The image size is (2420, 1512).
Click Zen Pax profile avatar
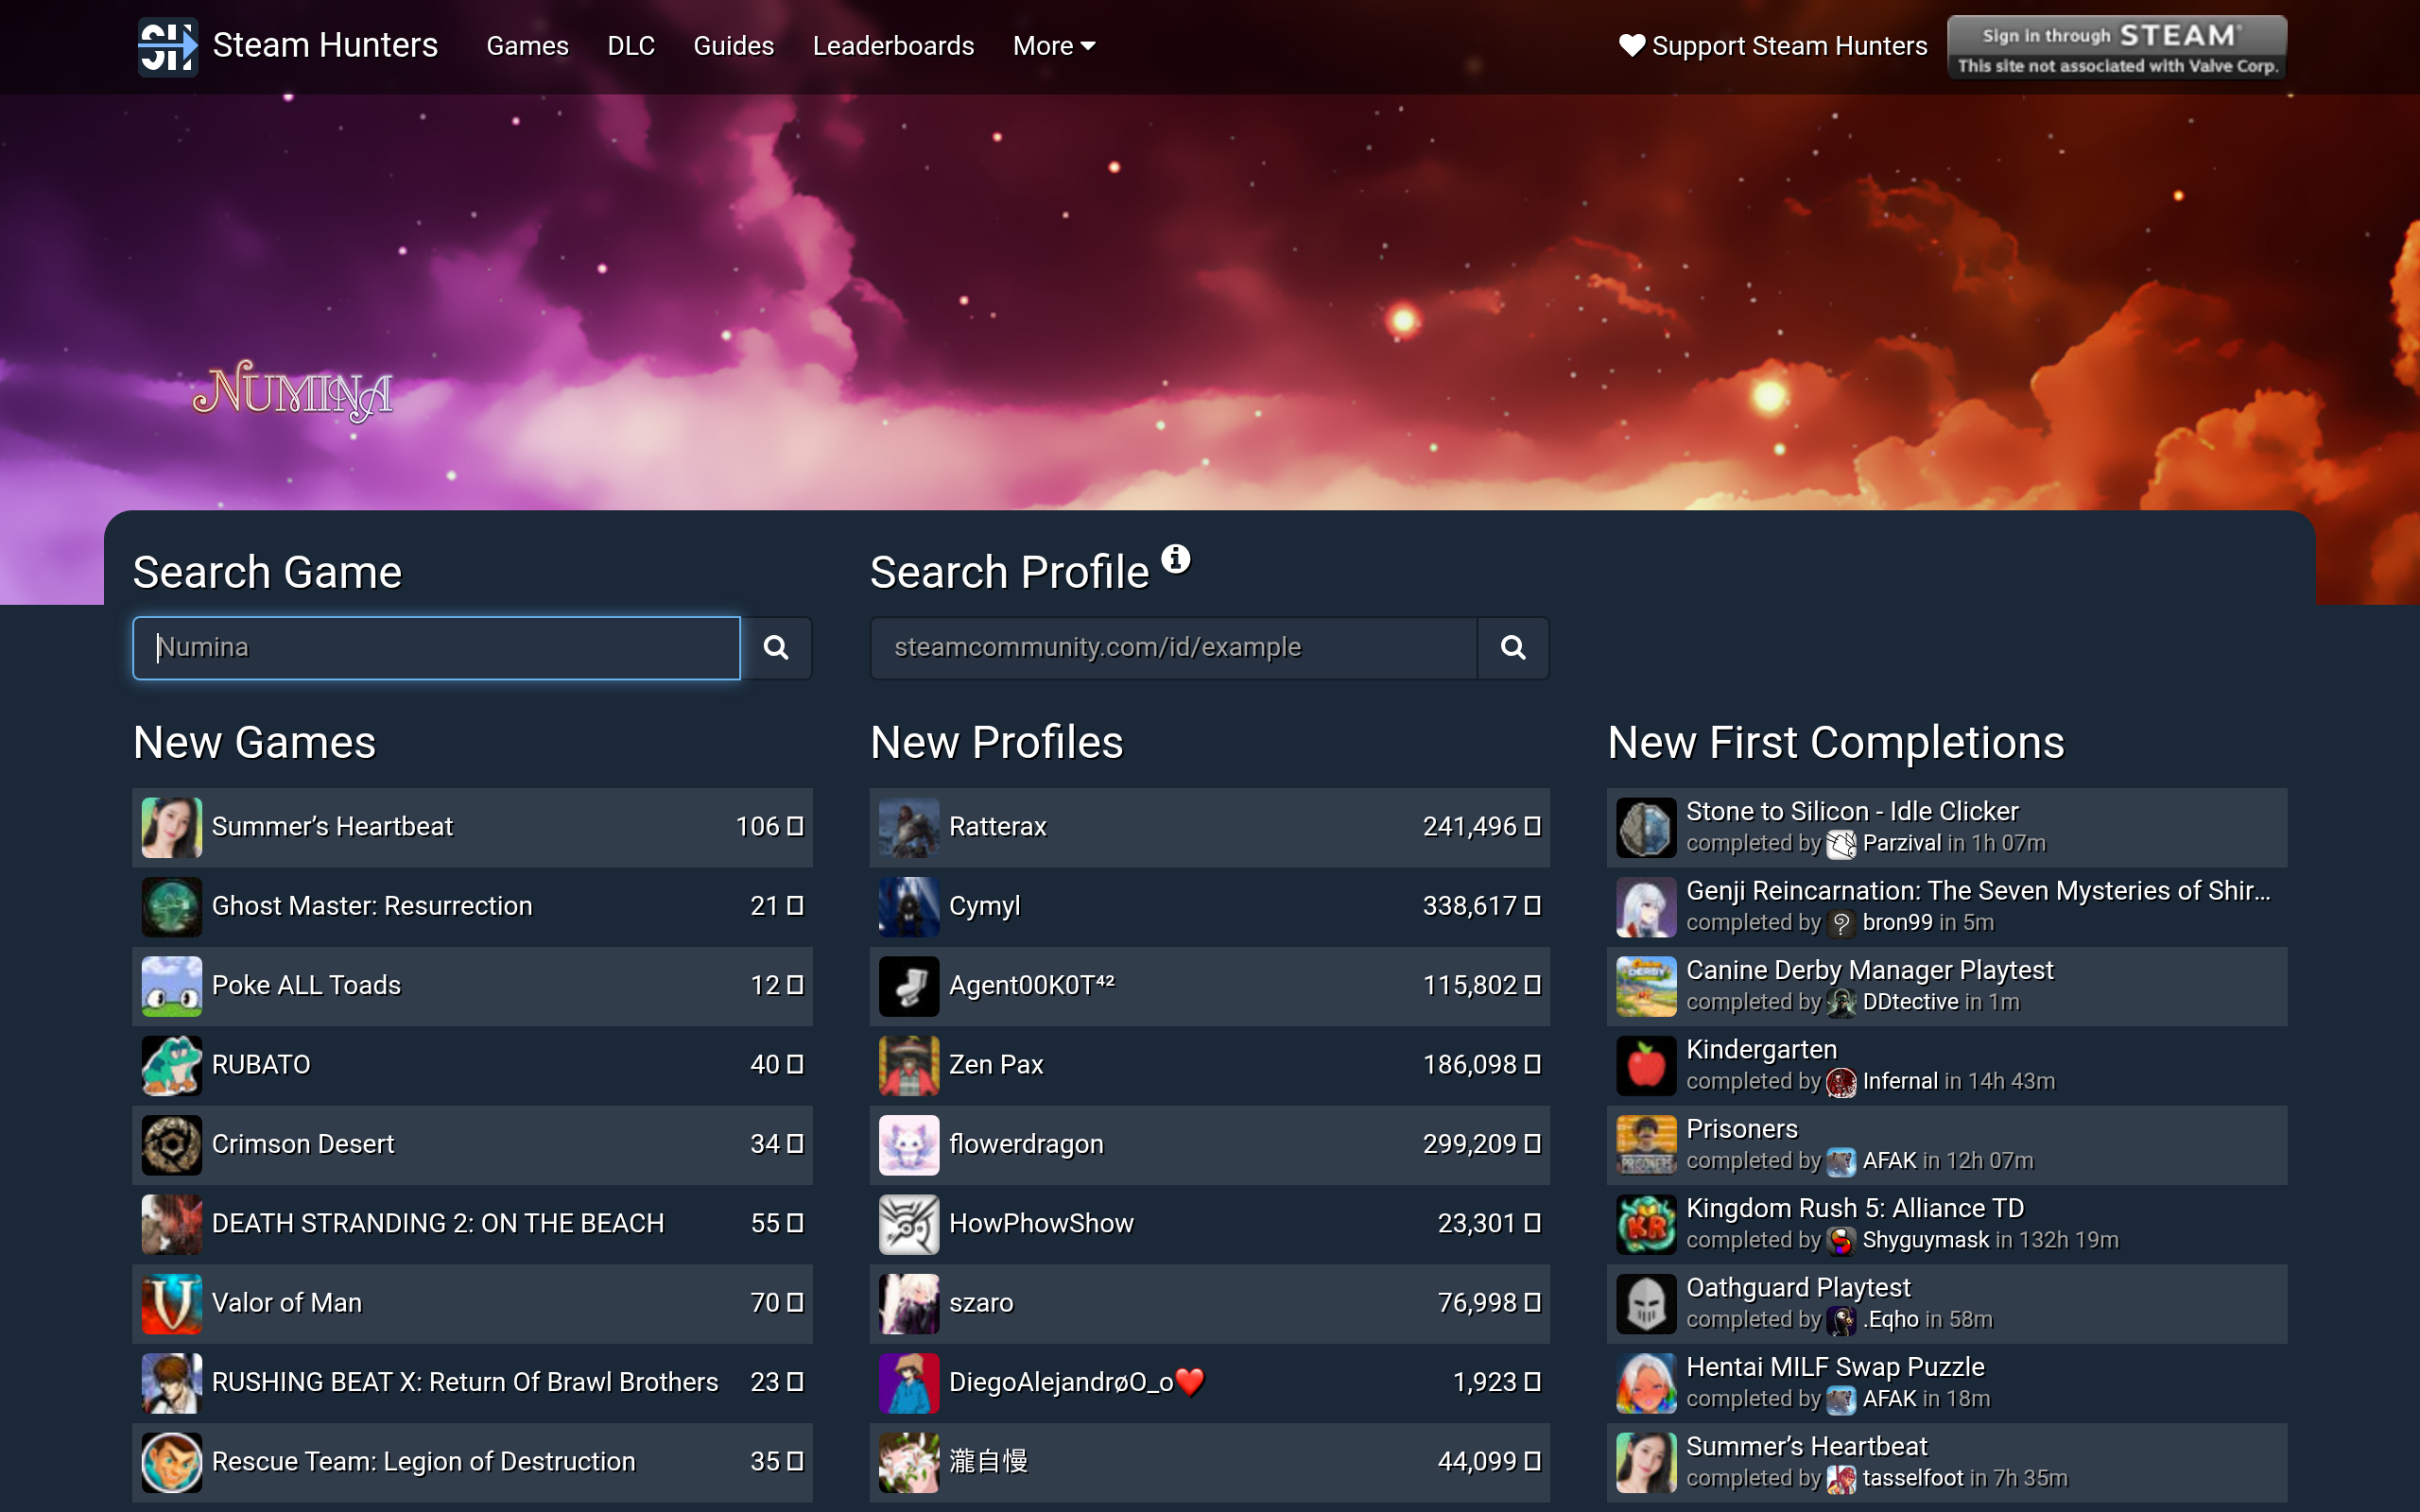coord(909,1065)
